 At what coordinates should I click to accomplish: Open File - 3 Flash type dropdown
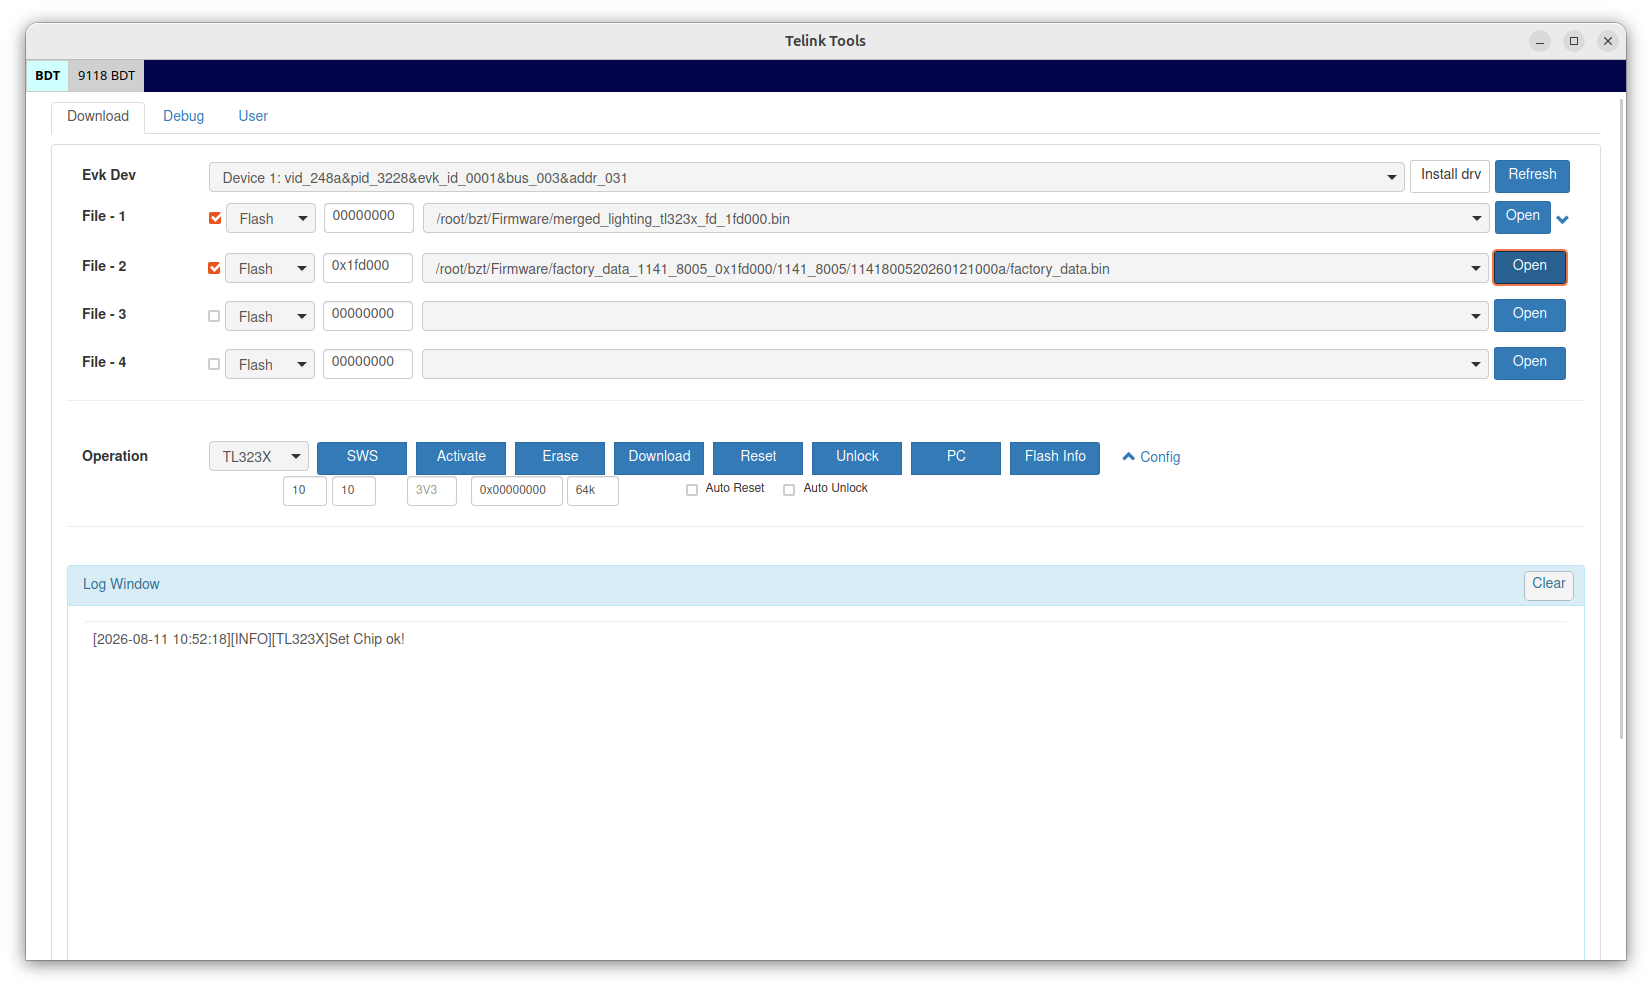pos(270,316)
